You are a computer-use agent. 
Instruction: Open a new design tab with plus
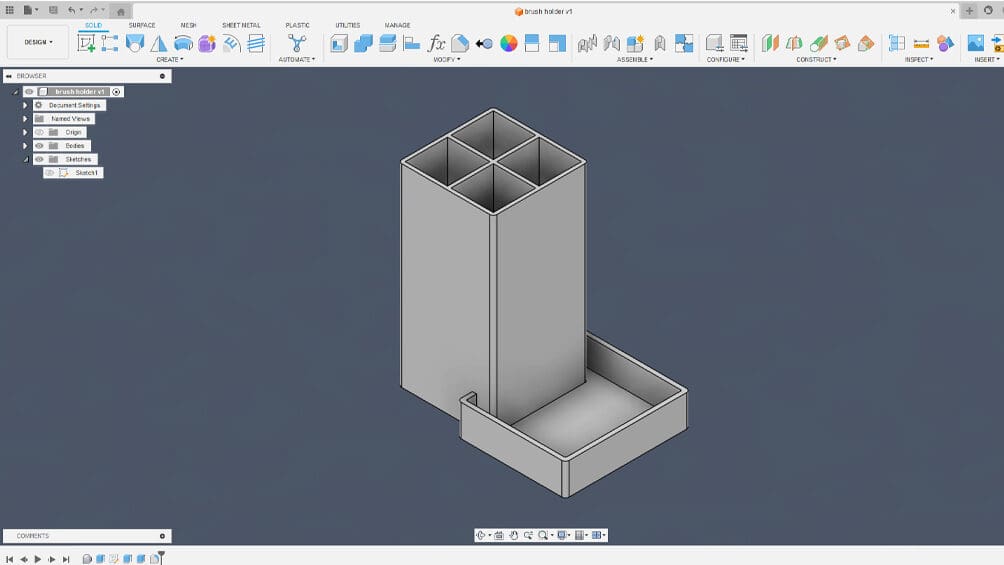click(969, 11)
